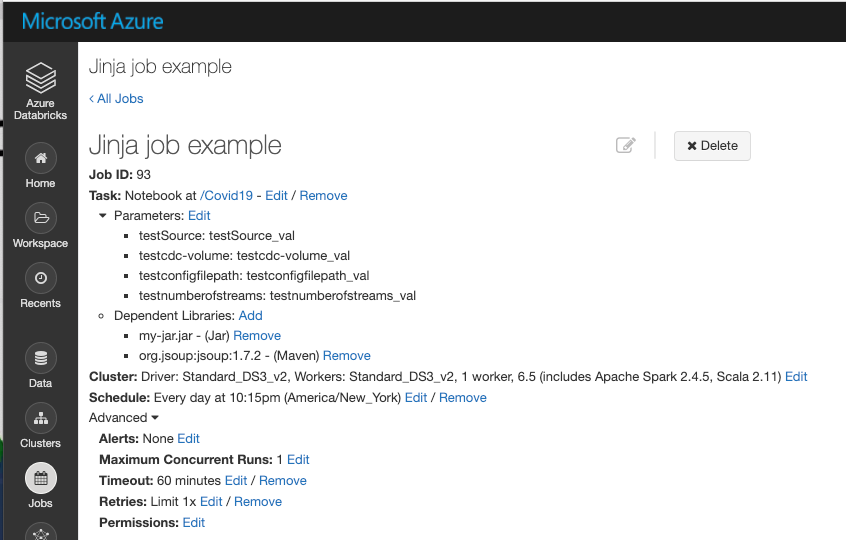Viewport: 846px width, 540px height.
Task: Click the pencil icon to rename job
Action: [x=626, y=145]
